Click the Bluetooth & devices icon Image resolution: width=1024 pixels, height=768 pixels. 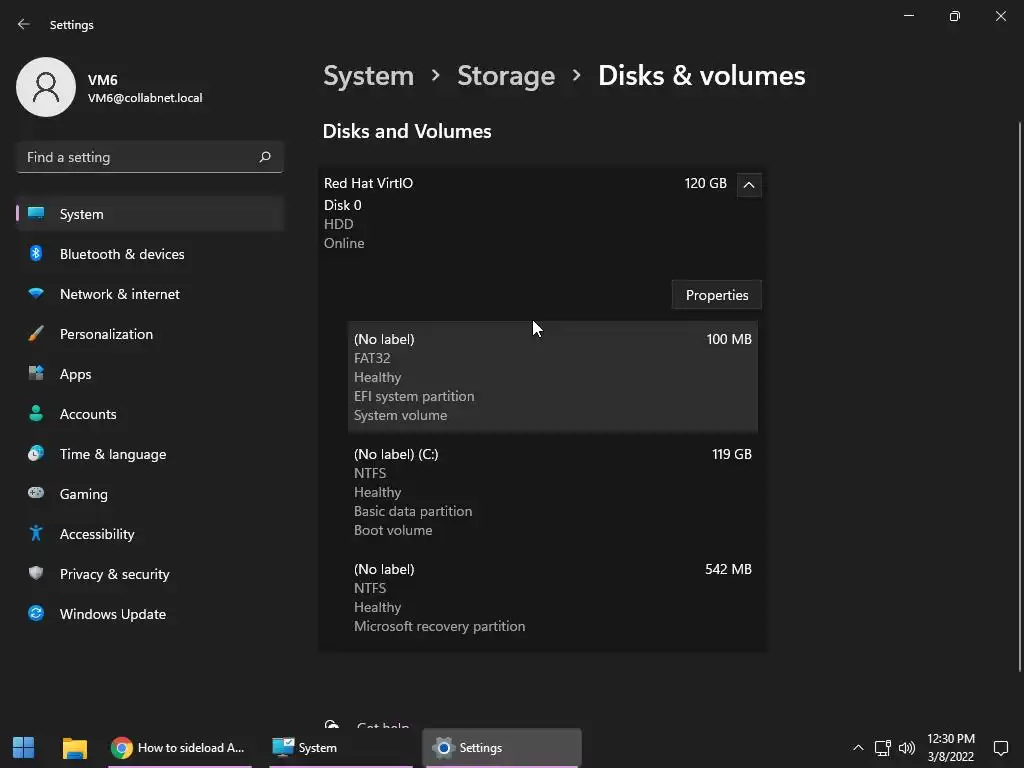[36, 254]
